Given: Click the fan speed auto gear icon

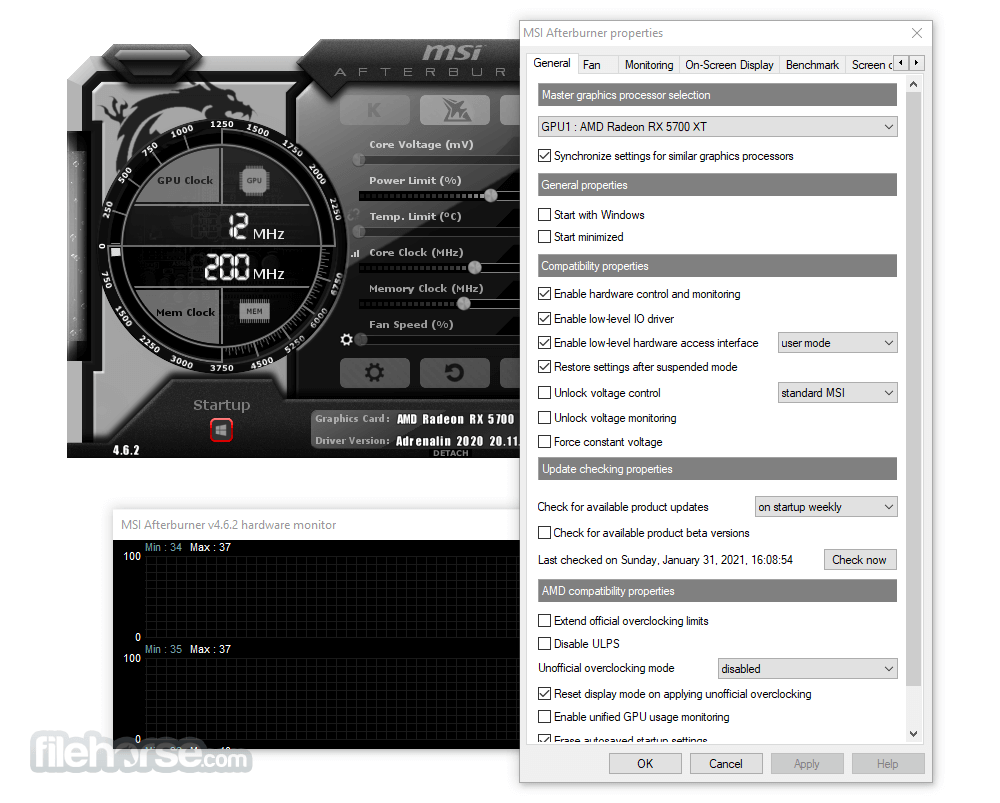Looking at the screenshot, I should pyautogui.click(x=346, y=339).
